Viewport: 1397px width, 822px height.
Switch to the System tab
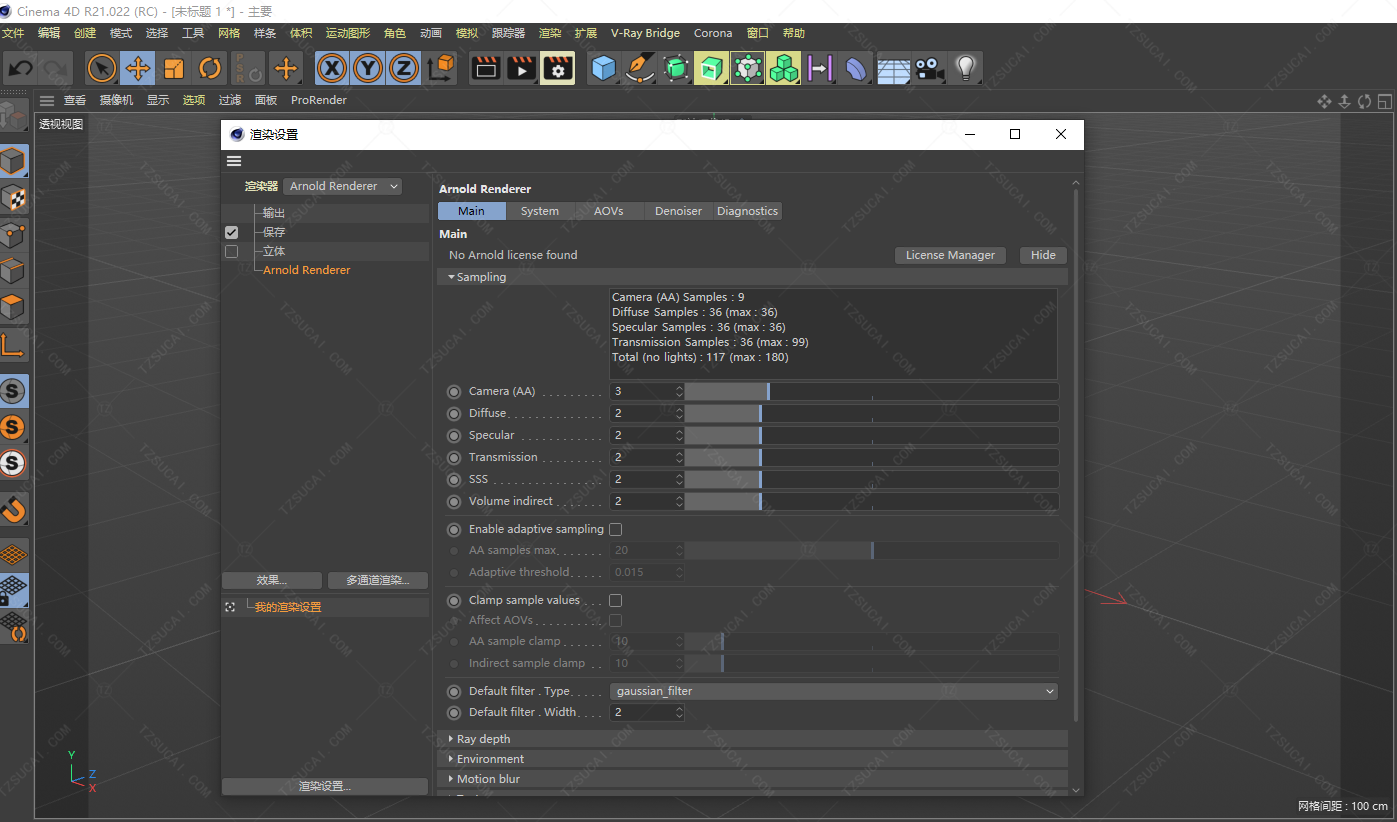pos(540,211)
